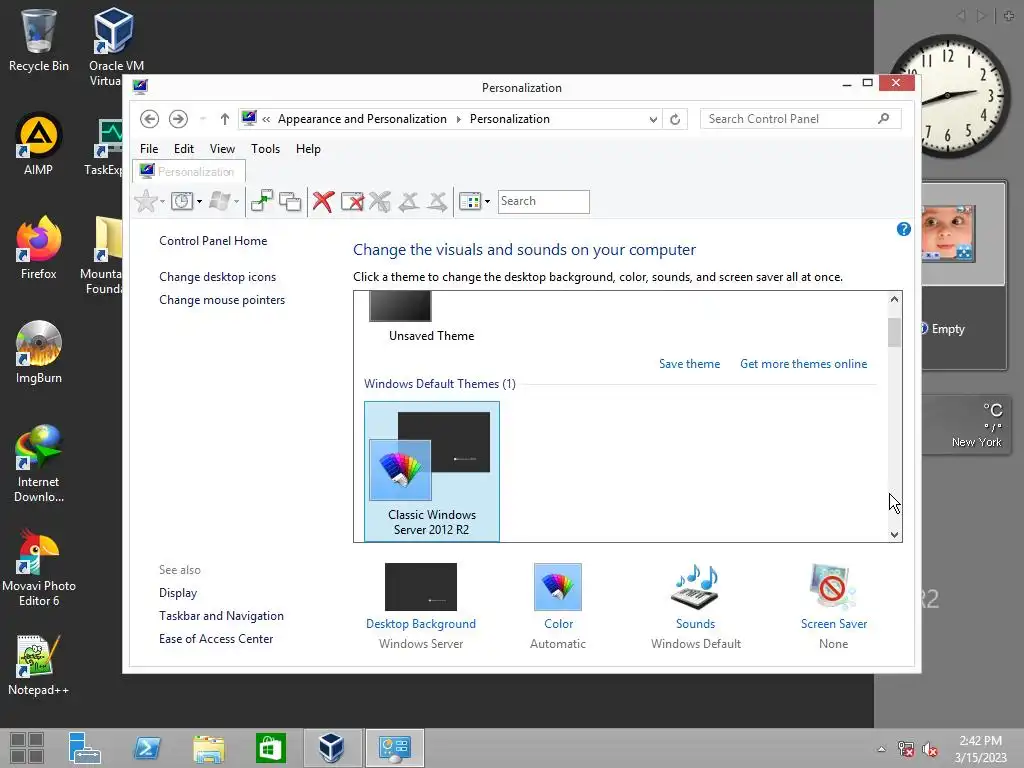Expand the clock button dropdown arrow

[199, 202]
